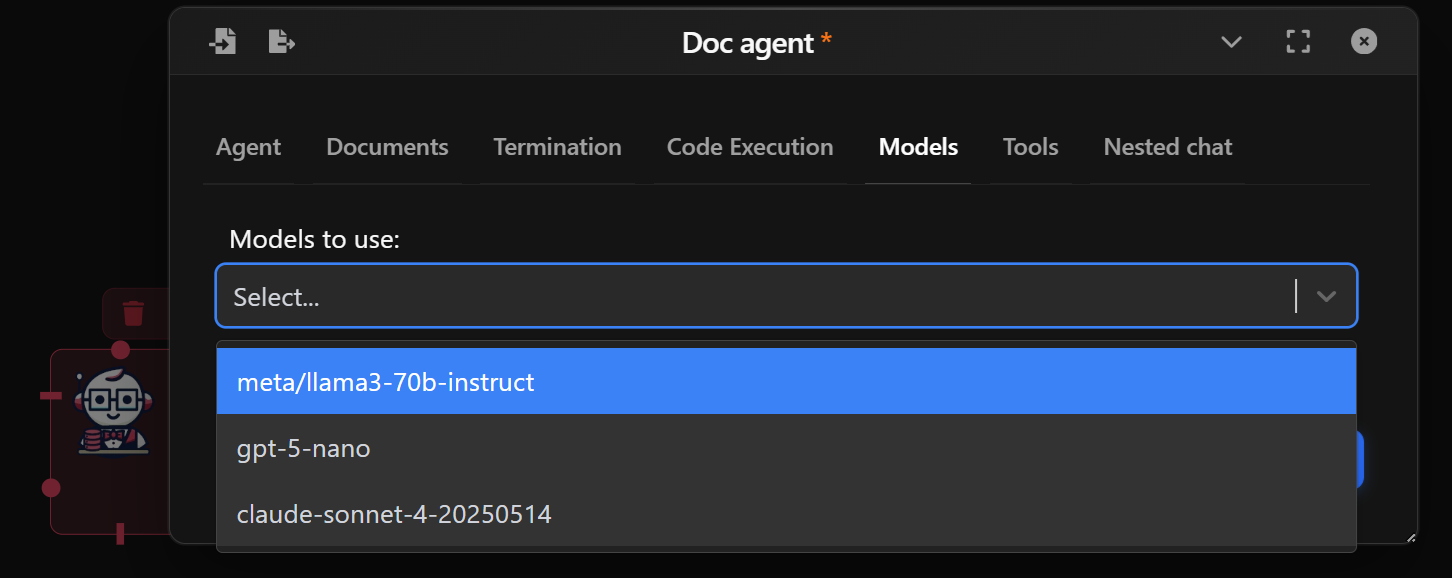Switch to the Tools tab
This screenshot has height=578, width=1452.
tap(1030, 146)
